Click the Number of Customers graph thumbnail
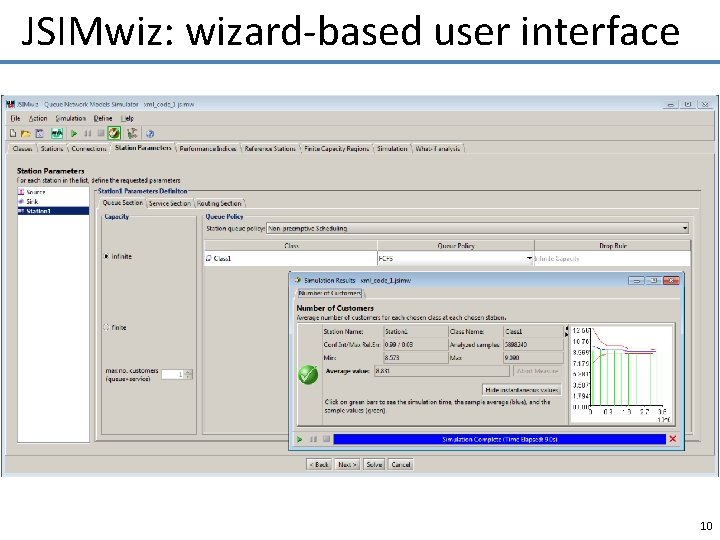Image resolution: width=720 pixels, height=540 pixels. 622,375
